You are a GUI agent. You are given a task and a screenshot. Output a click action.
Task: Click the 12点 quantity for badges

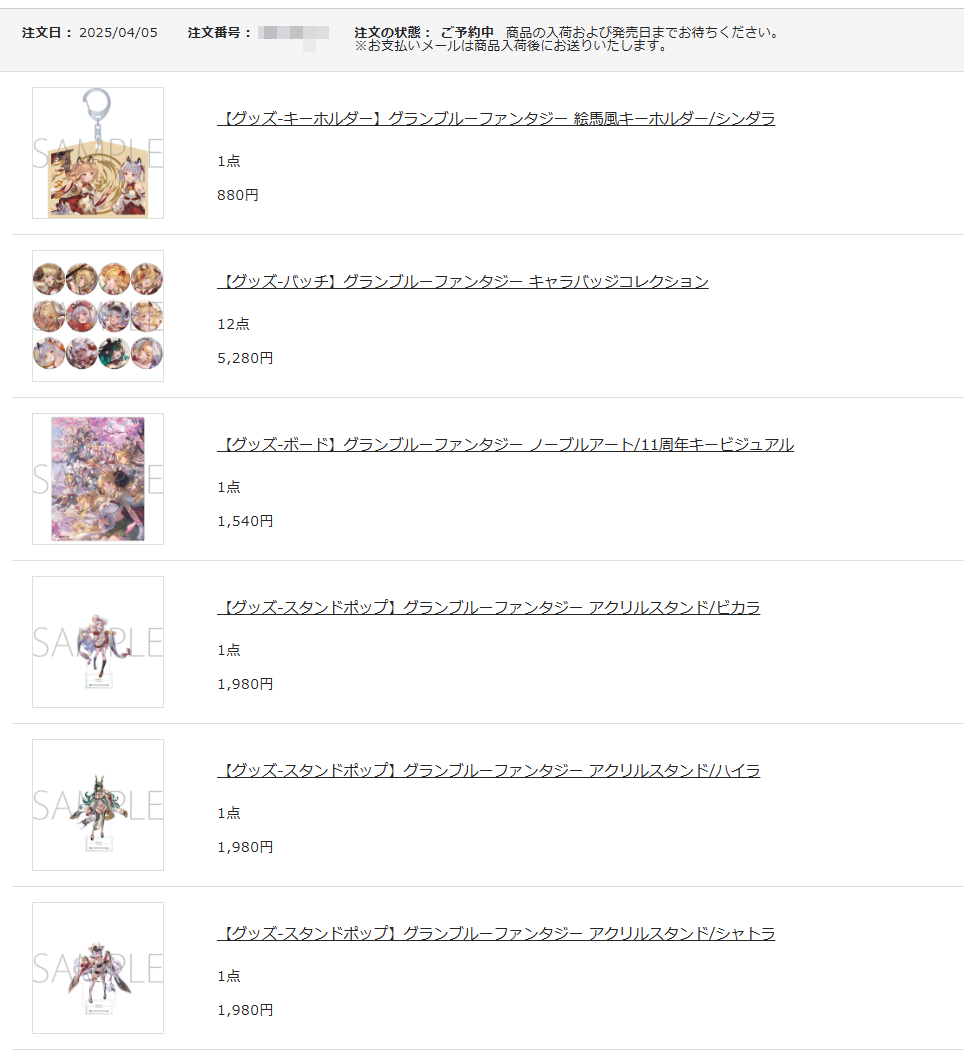[x=233, y=324]
